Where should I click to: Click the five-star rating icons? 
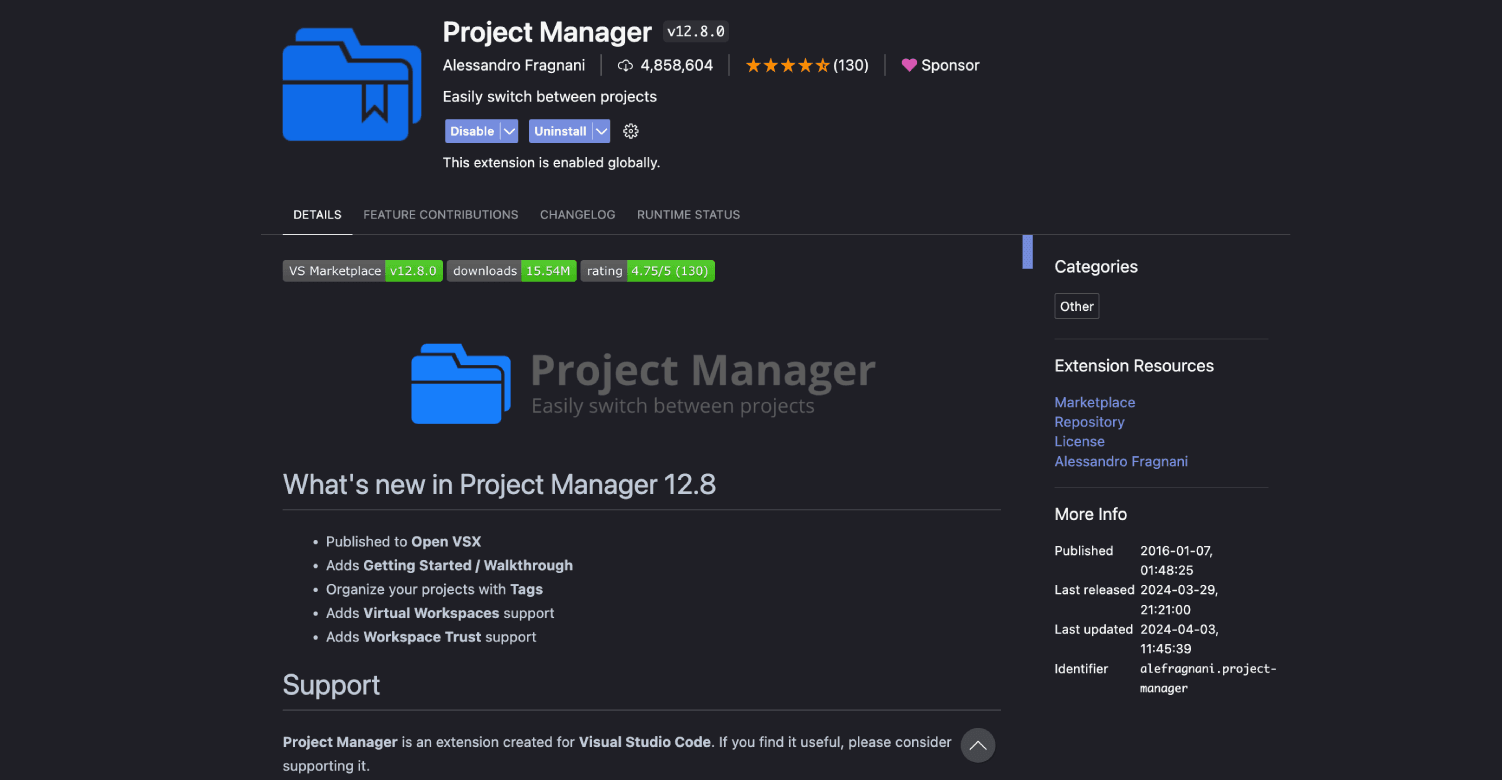[787, 65]
